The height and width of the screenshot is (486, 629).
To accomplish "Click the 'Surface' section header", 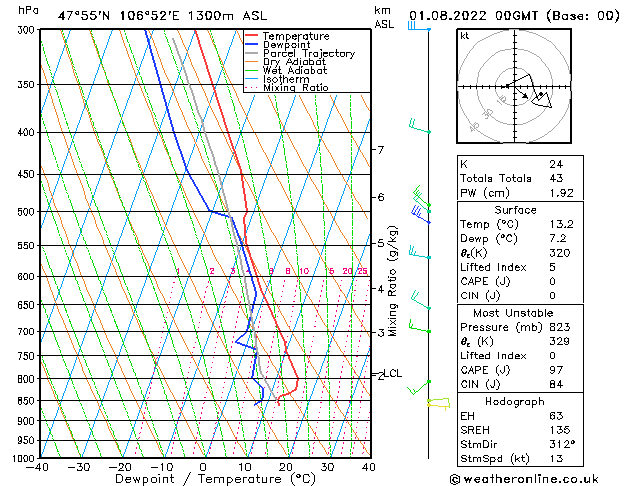I will (515, 210).
